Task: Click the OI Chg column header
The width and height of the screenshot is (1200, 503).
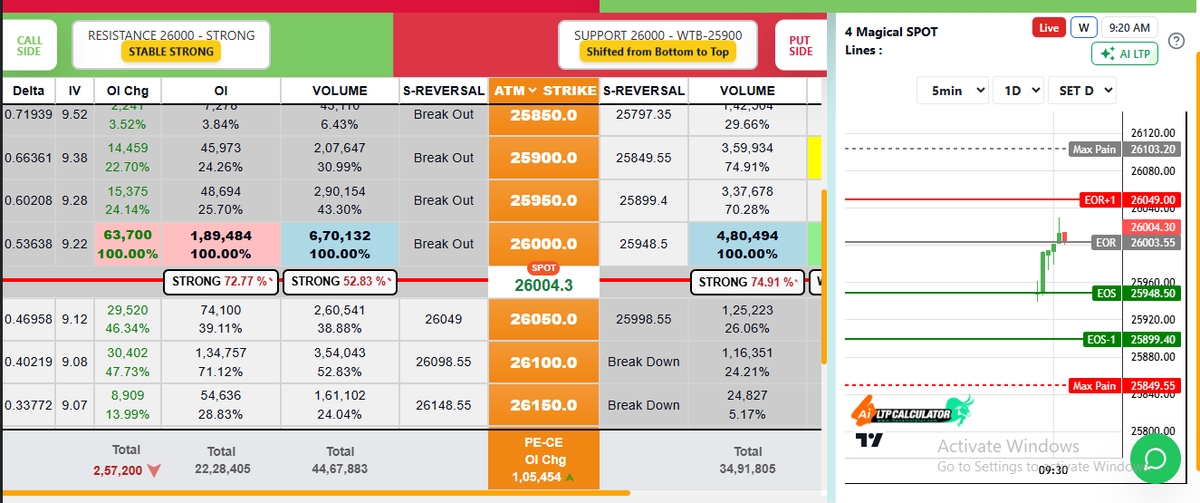Action: [128, 91]
